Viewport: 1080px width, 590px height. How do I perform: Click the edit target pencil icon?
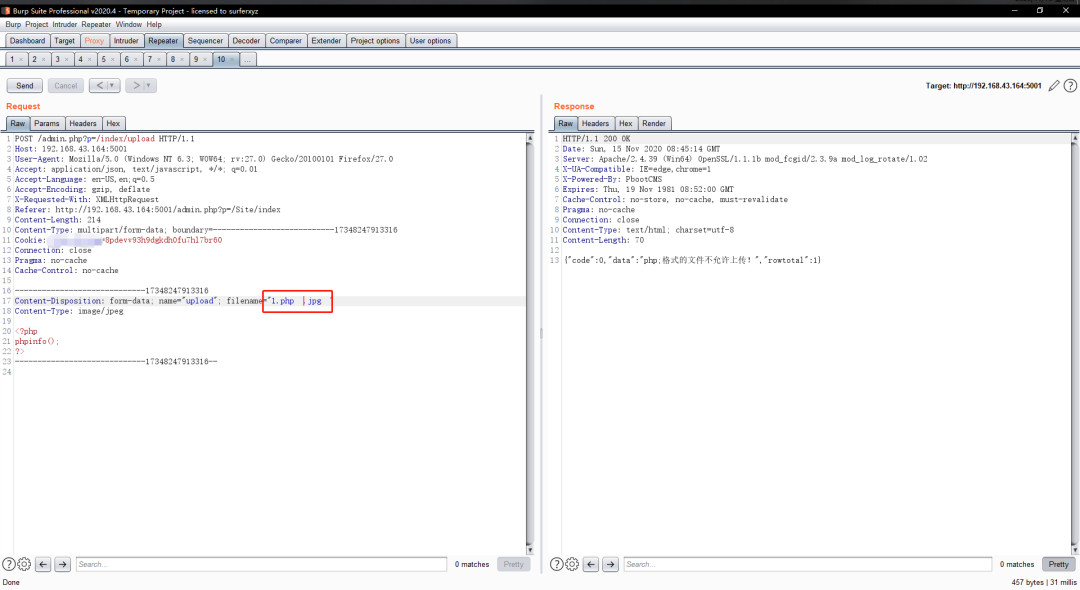click(1054, 85)
